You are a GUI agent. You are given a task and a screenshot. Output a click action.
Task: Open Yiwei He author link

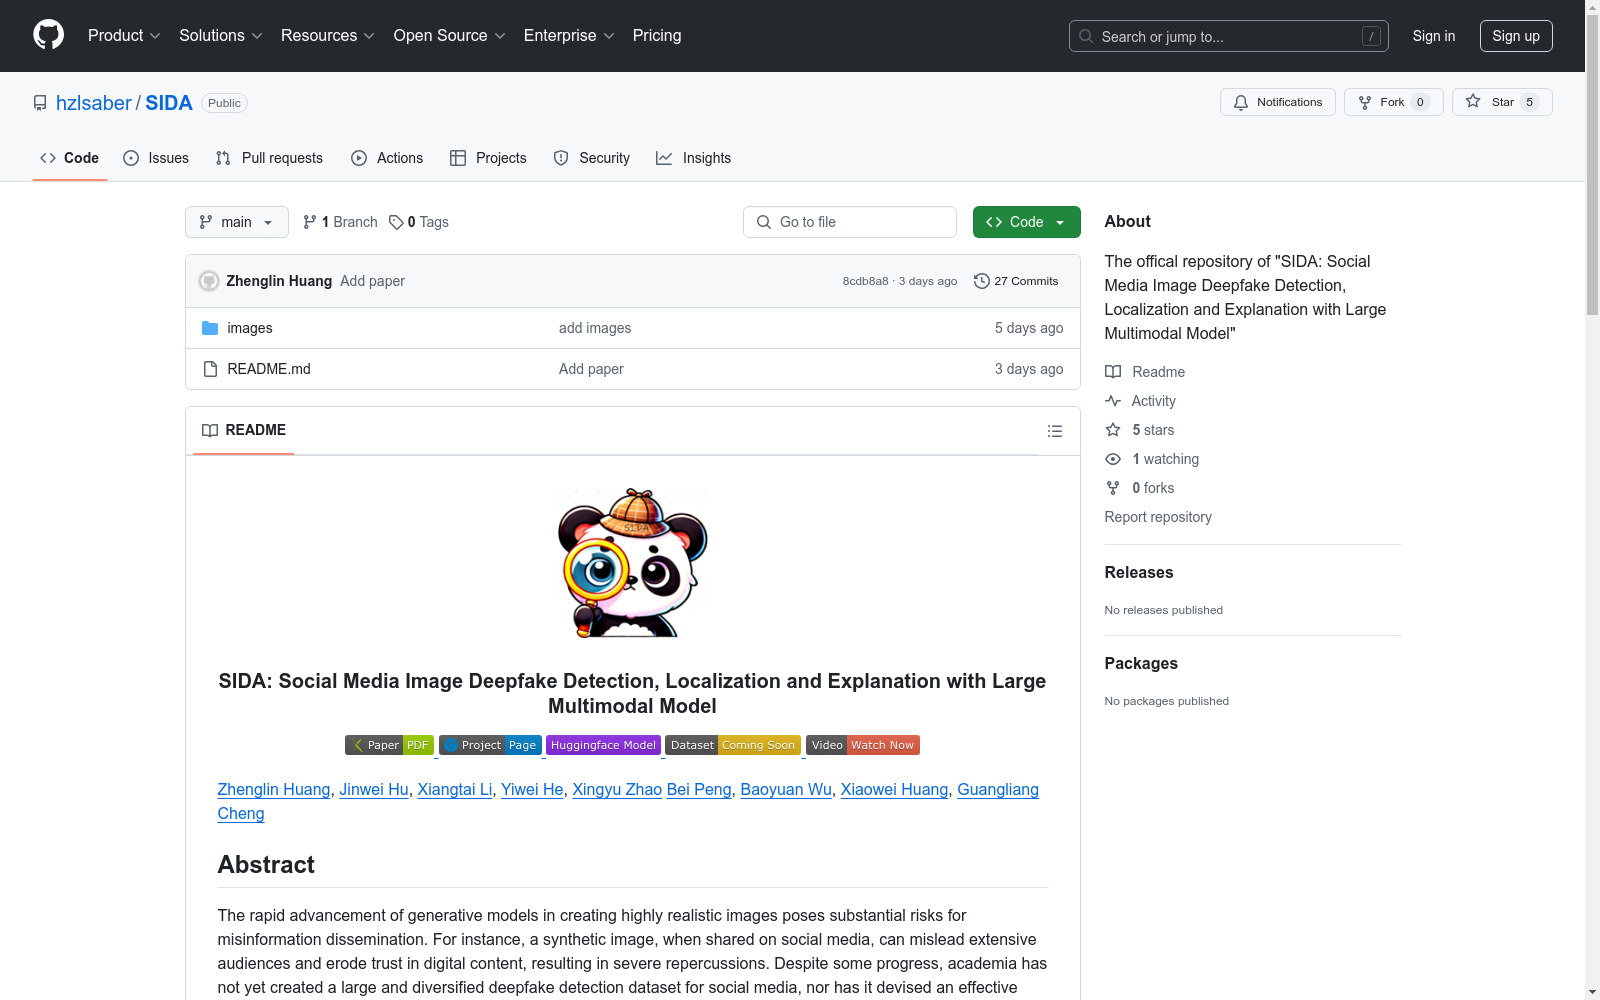click(x=532, y=789)
